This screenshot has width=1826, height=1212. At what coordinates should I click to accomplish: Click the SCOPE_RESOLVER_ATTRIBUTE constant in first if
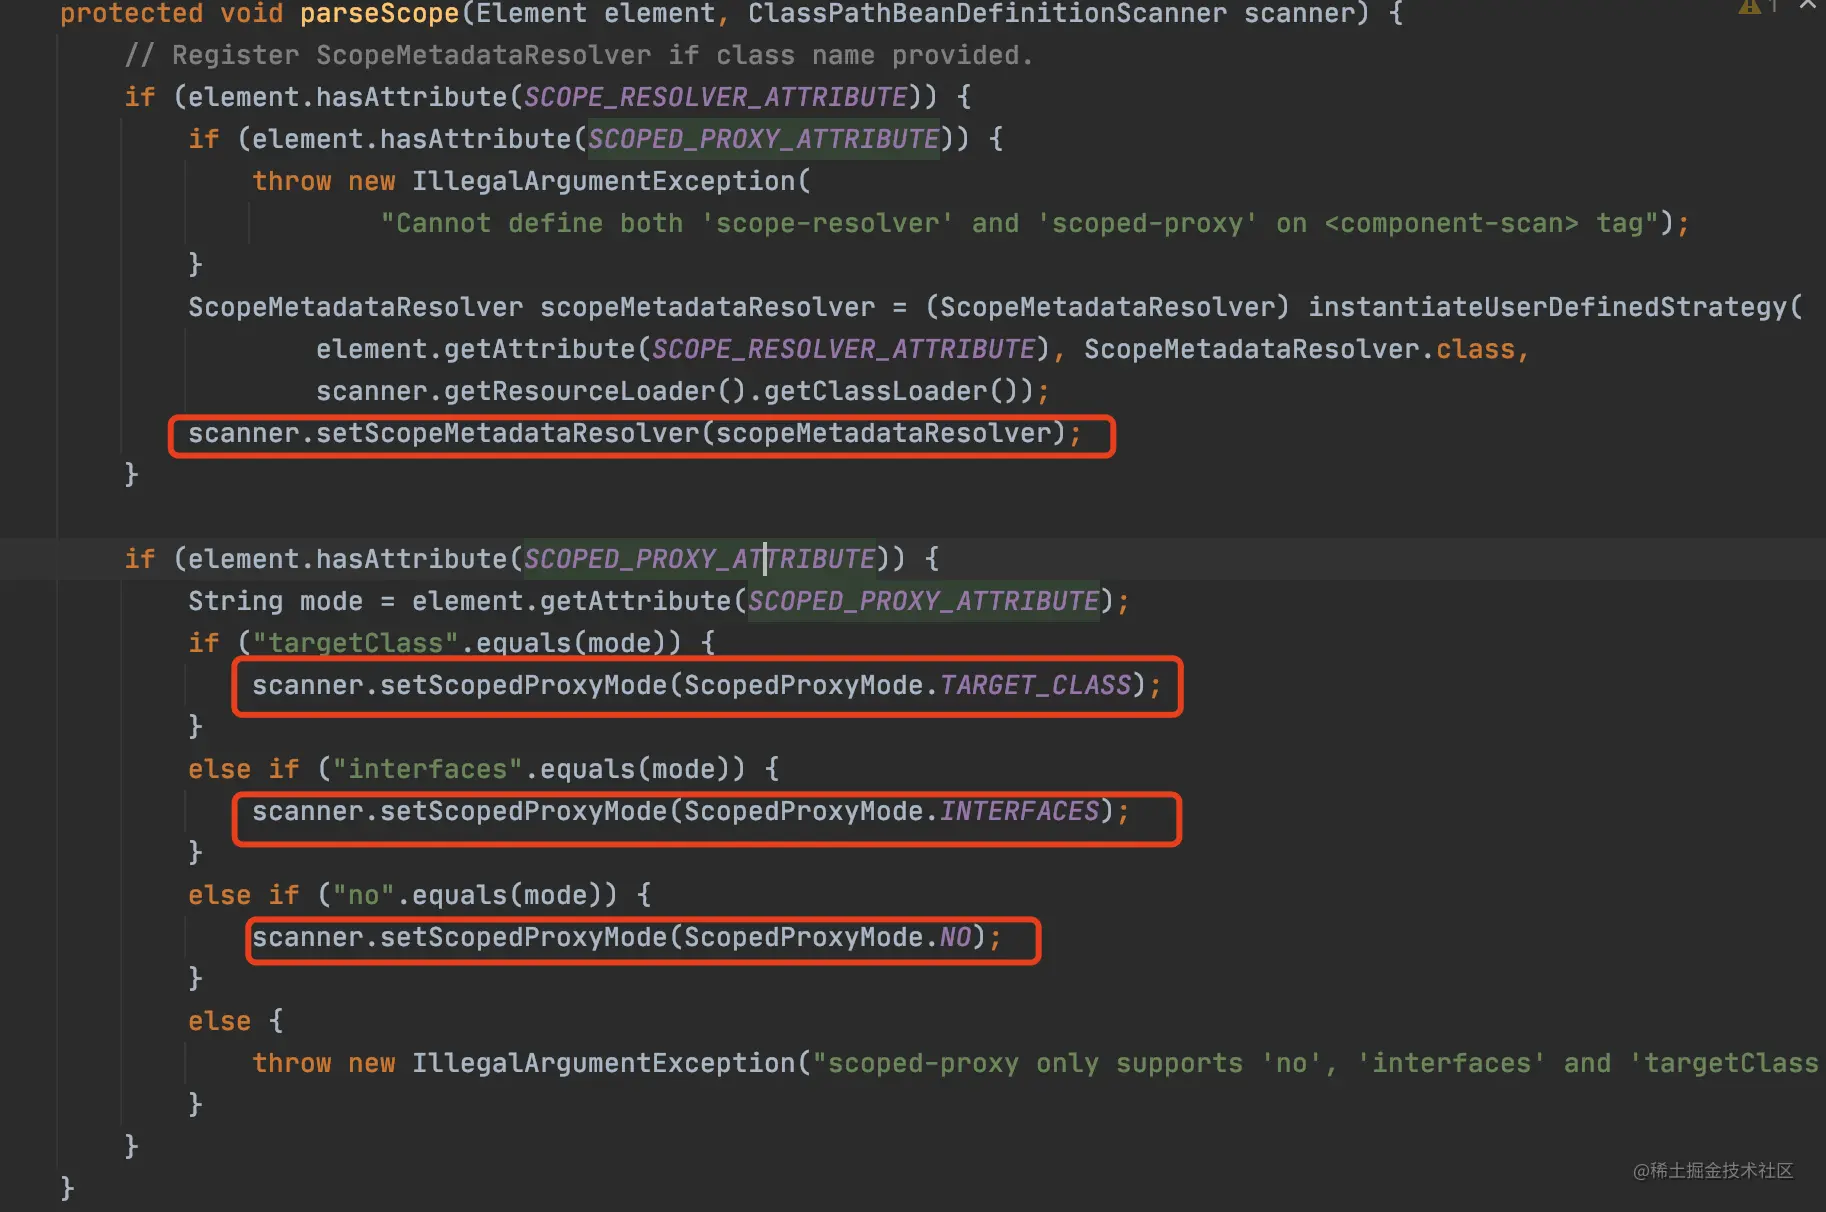(715, 97)
